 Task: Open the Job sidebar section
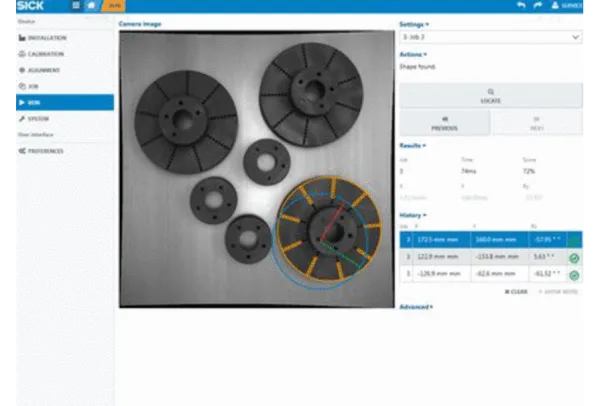pyautogui.click(x=65, y=86)
